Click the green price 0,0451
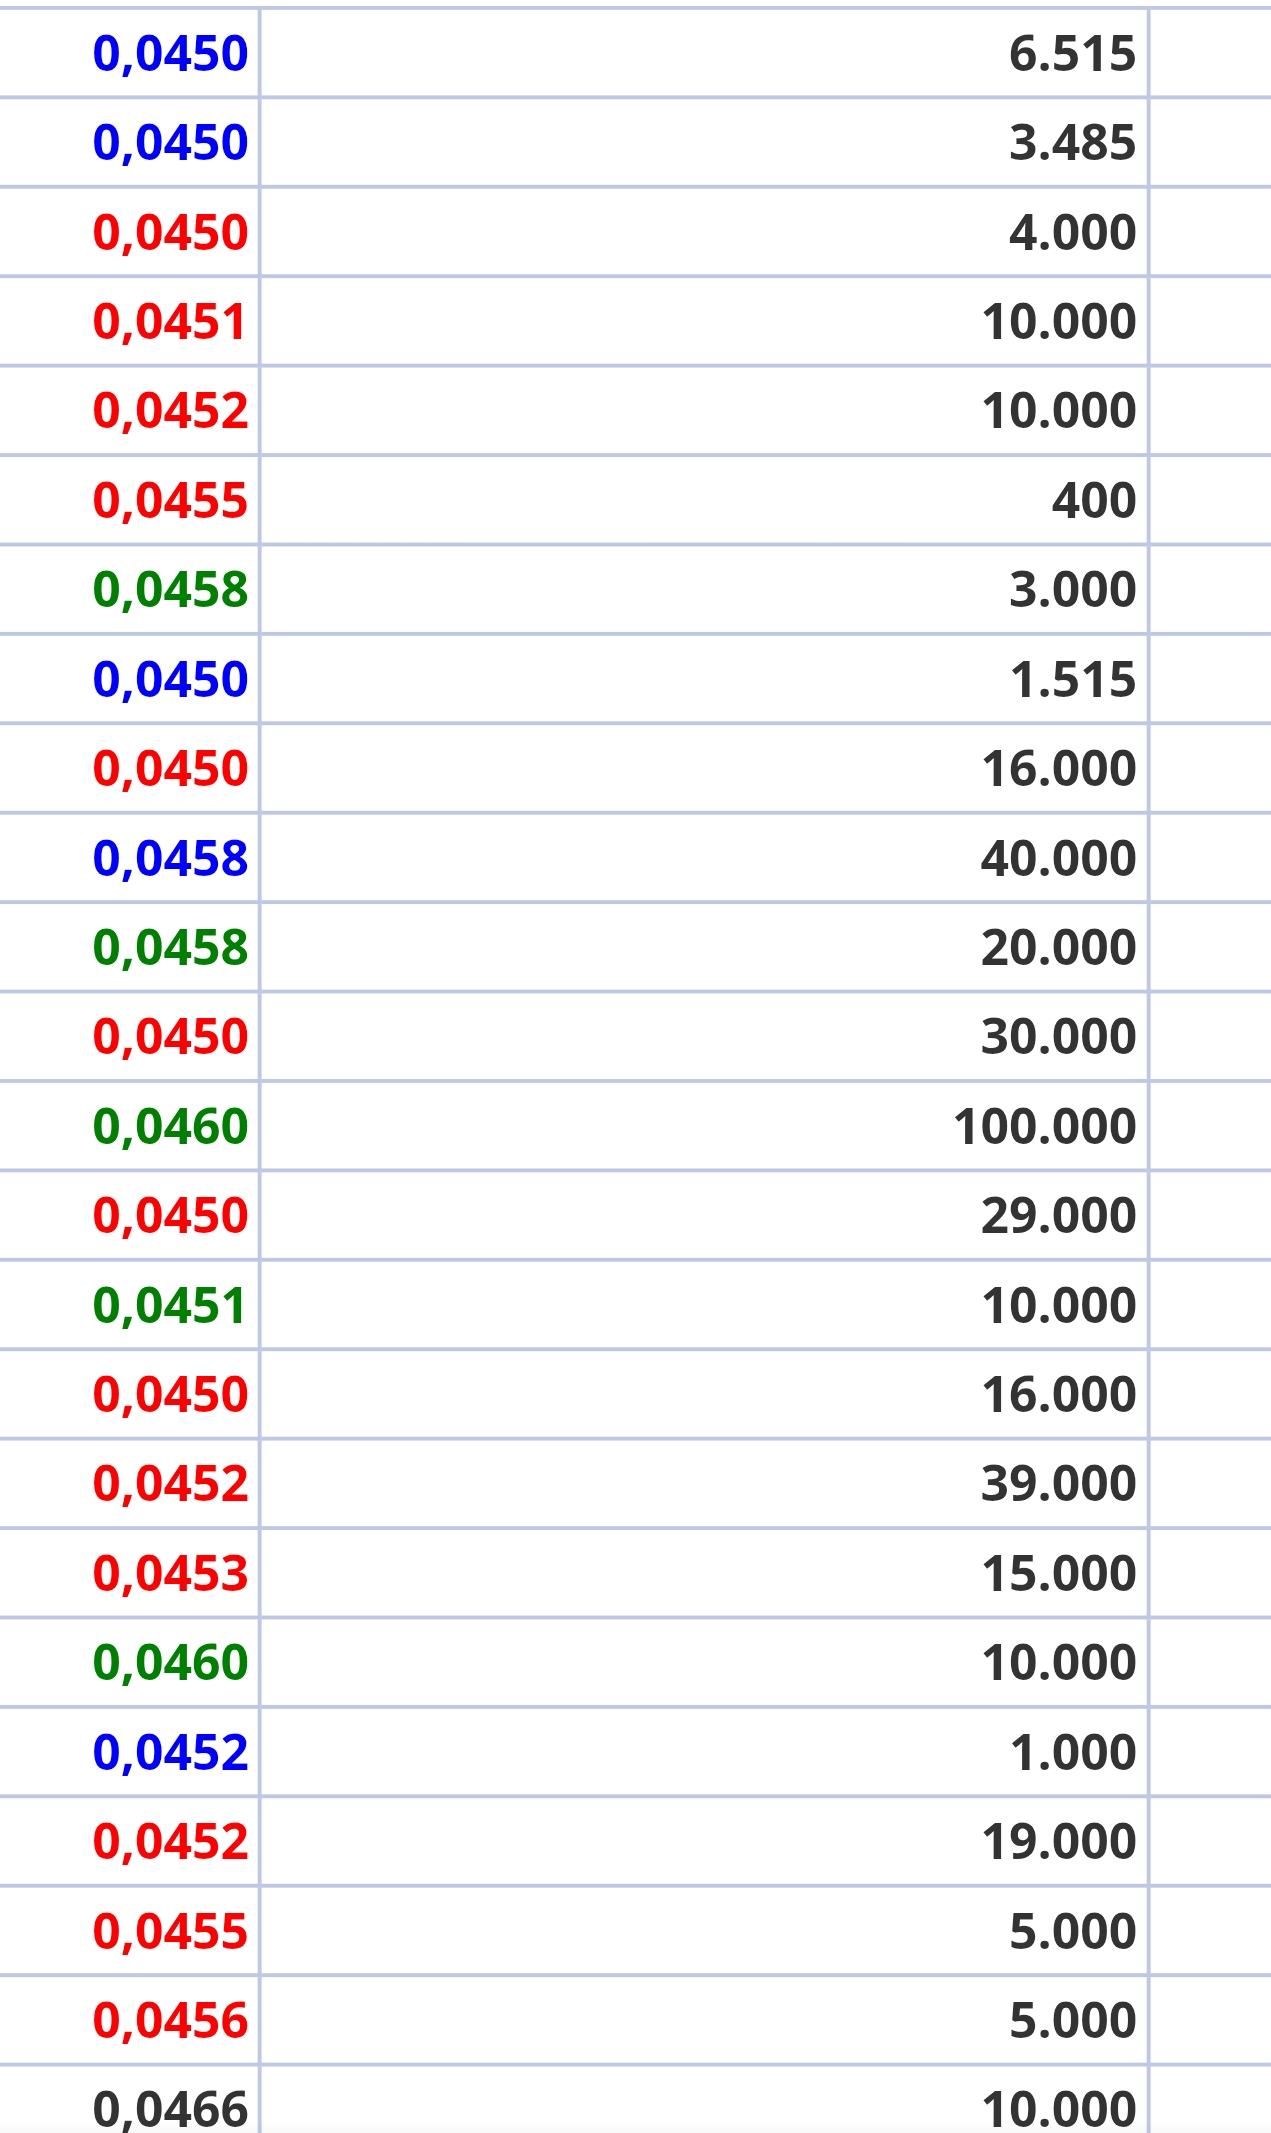The height and width of the screenshot is (2133, 1271). [170, 1306]
